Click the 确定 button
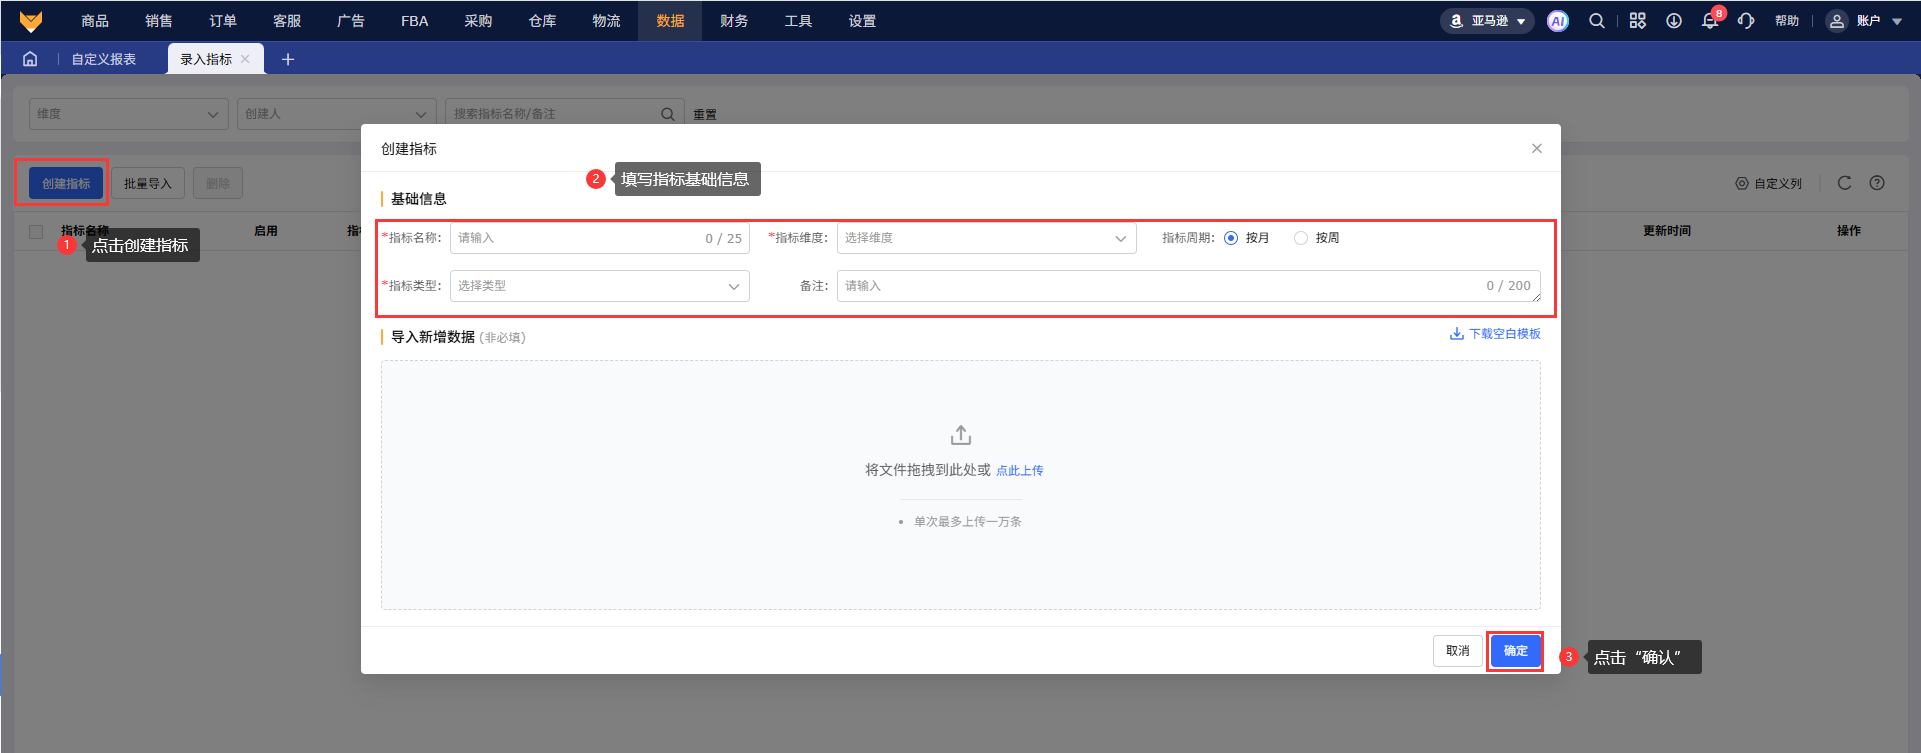 (1515, 651)
